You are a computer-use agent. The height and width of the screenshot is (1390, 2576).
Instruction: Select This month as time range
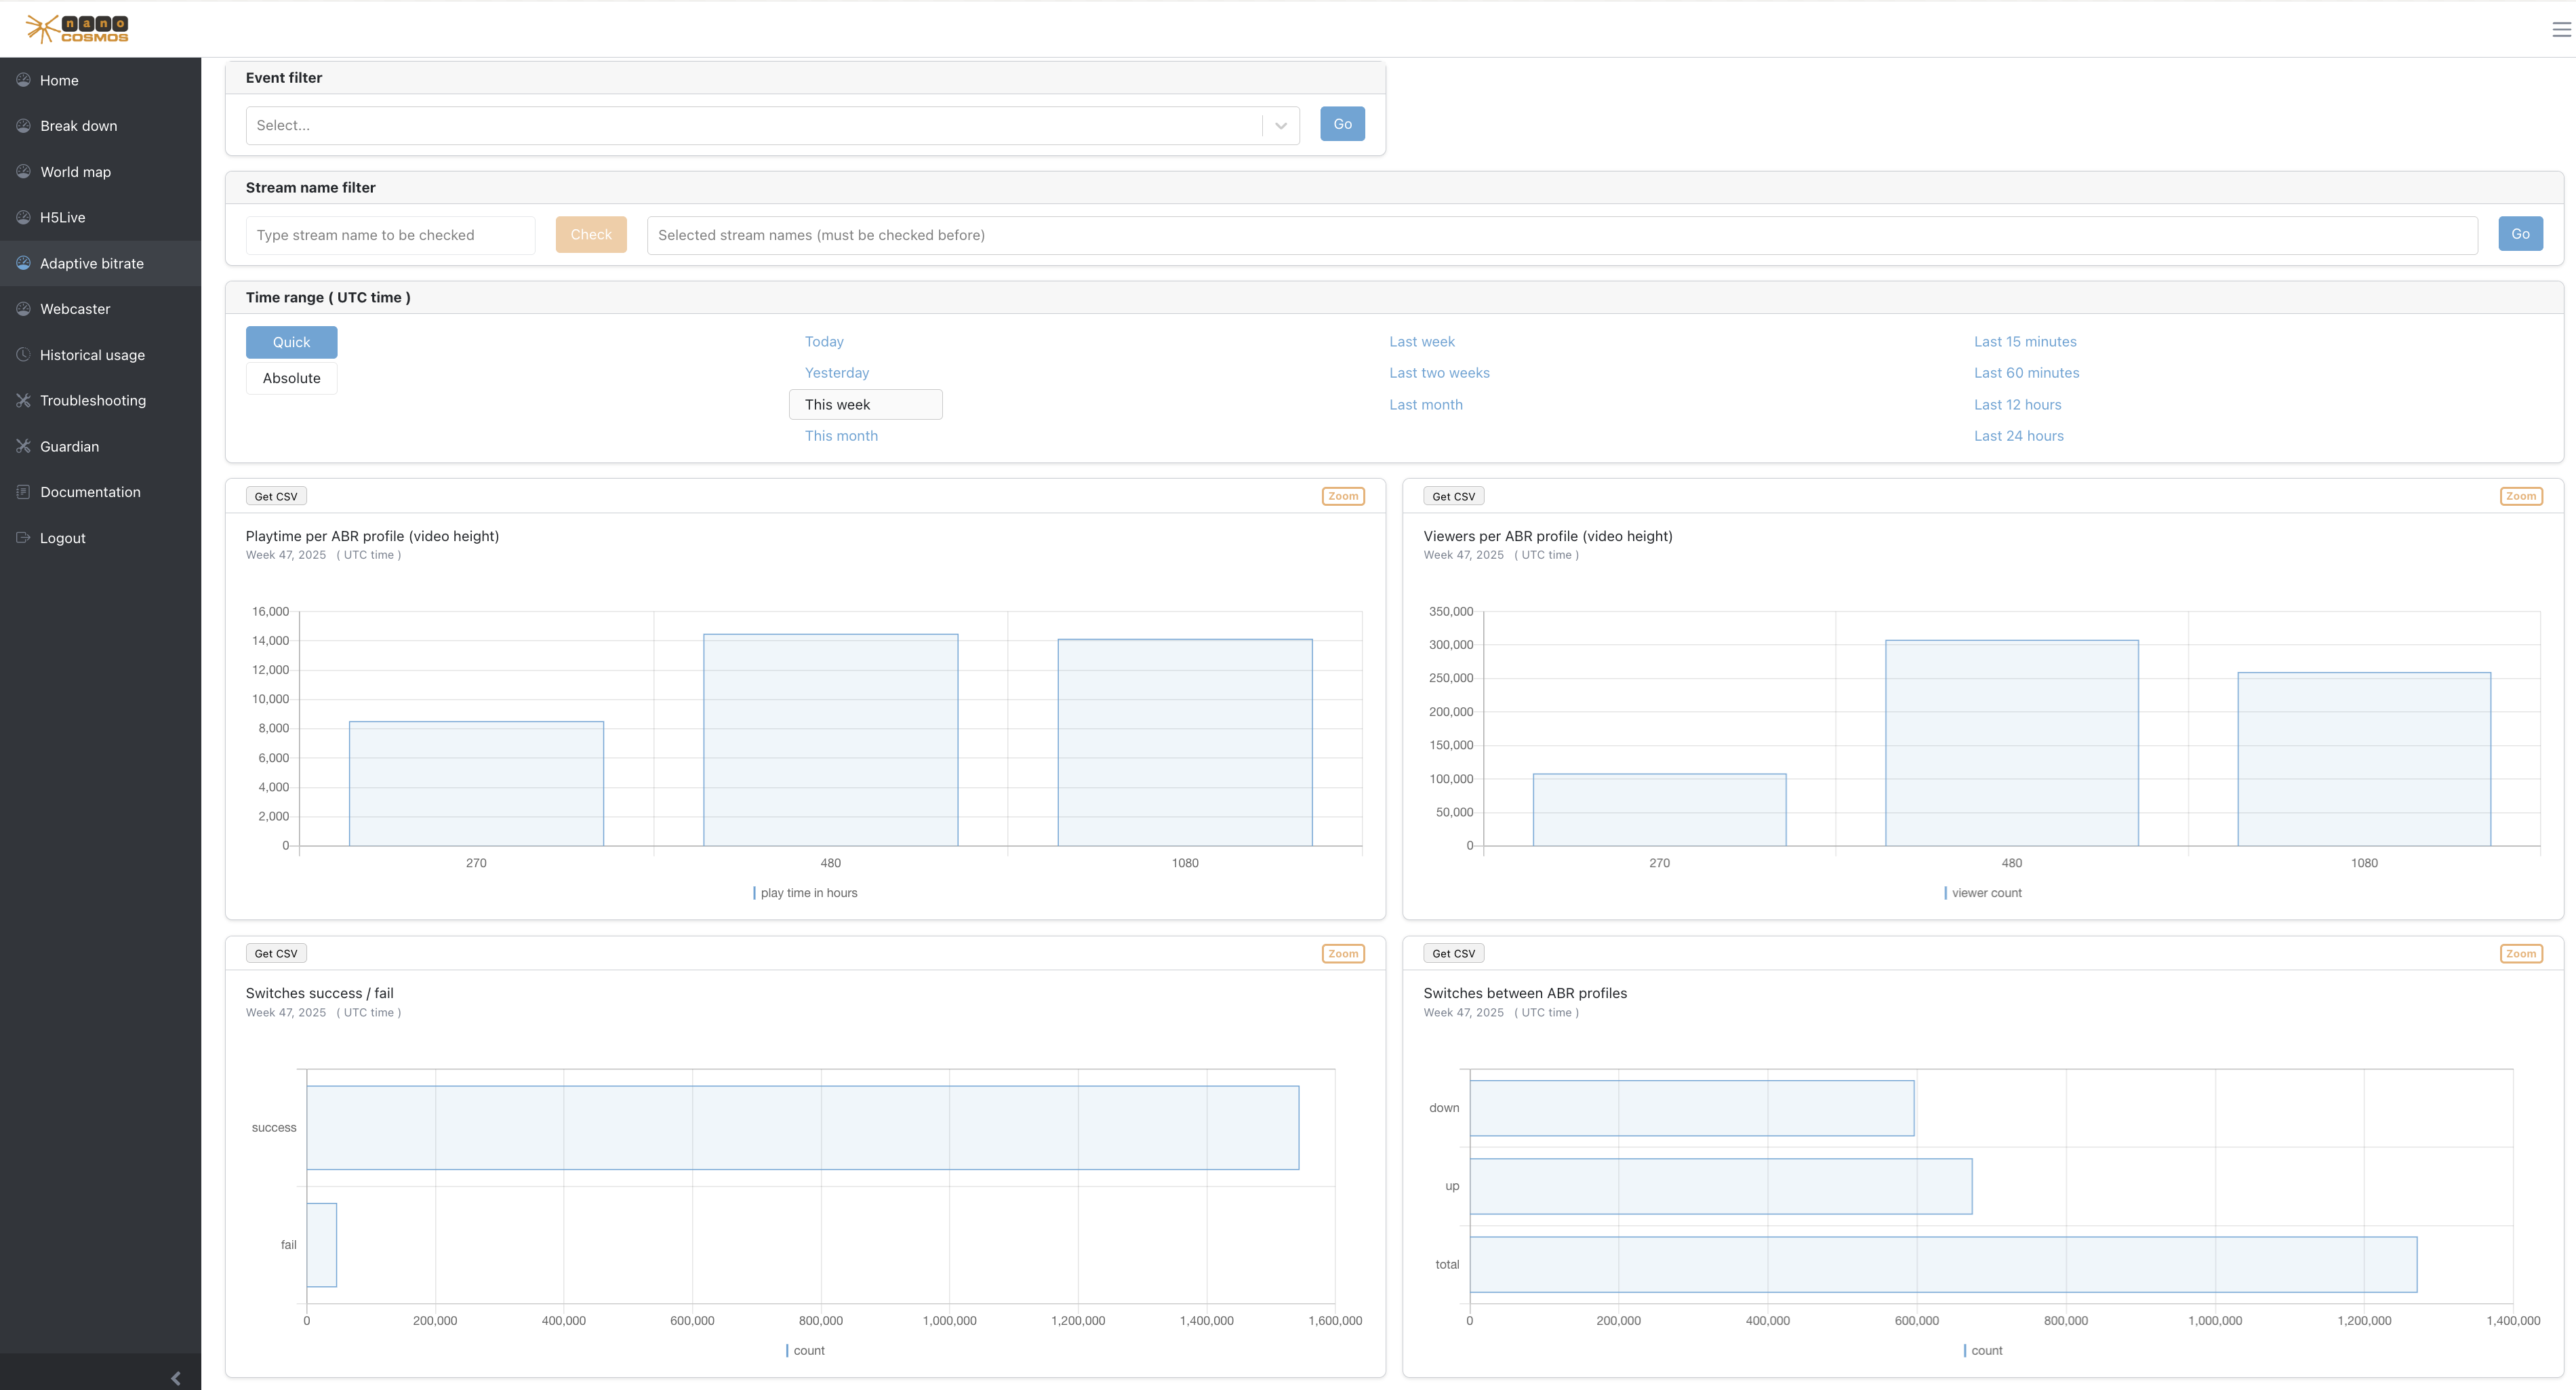coord(841,435)
